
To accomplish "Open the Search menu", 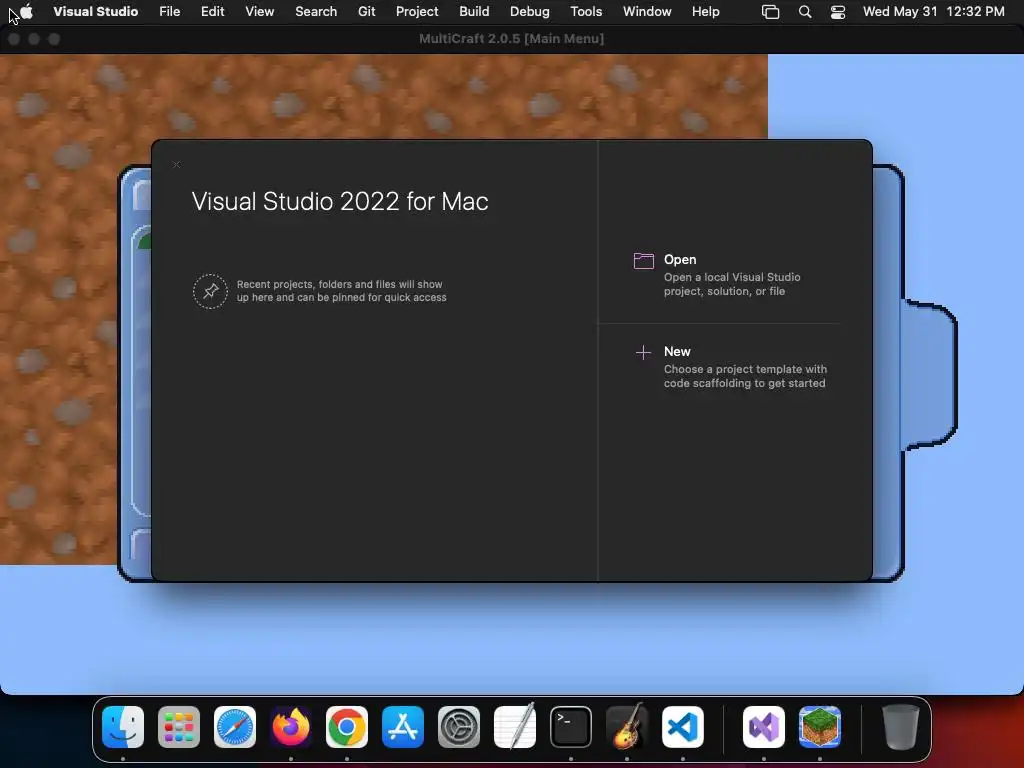I will coord(316,11).
